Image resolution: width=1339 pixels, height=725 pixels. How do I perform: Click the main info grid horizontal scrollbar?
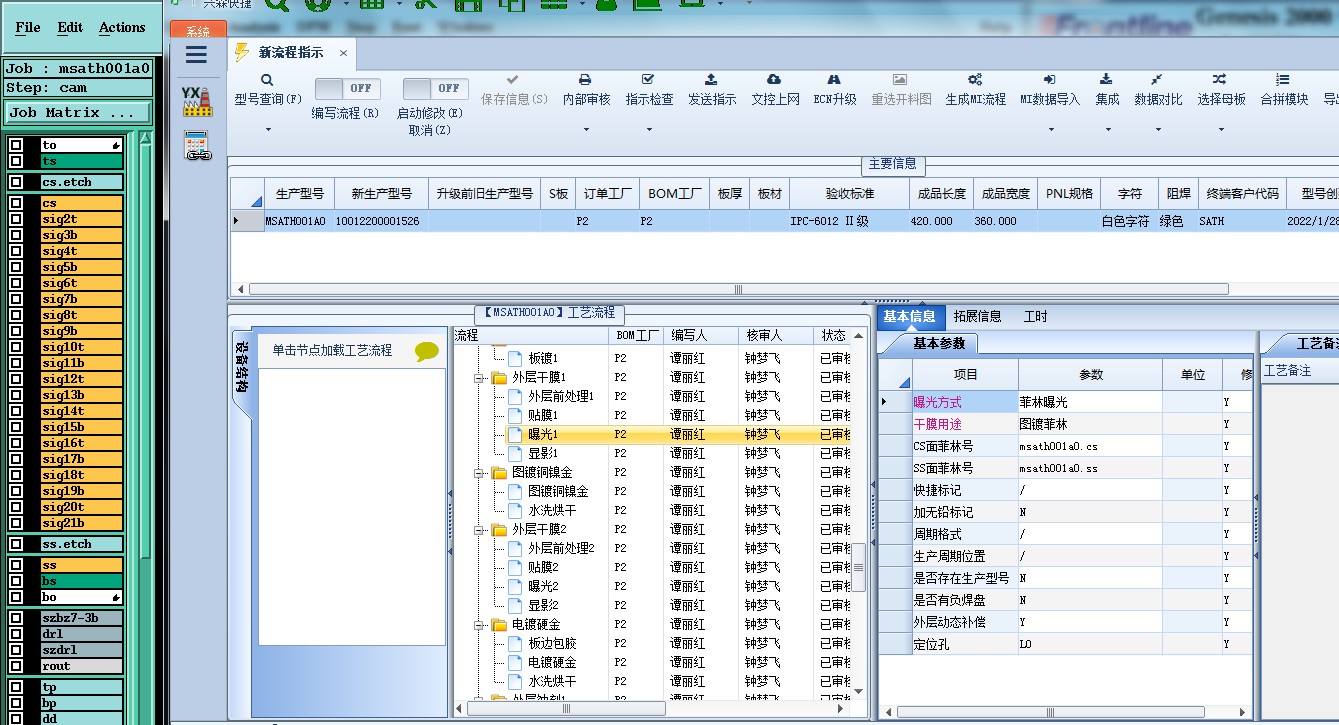pyautogui.click(x=738, y=289)
